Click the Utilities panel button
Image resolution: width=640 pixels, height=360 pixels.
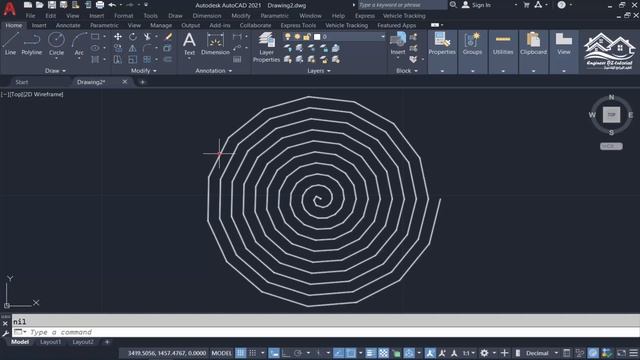(x=503, y=51)
